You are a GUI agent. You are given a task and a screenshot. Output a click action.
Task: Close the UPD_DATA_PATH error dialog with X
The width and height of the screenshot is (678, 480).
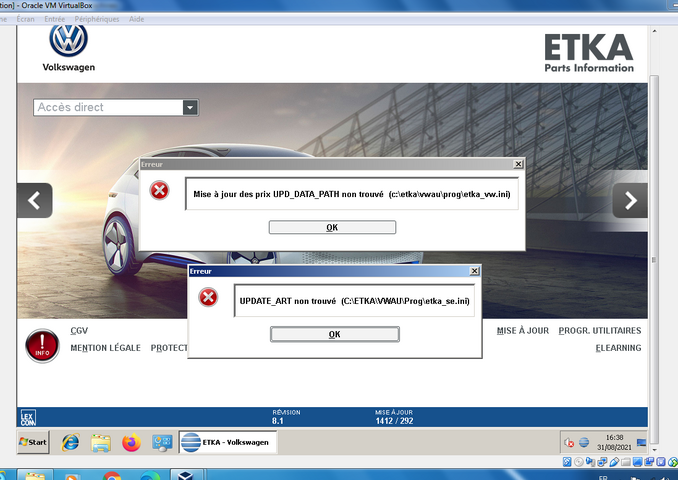[x=518, y=164]
